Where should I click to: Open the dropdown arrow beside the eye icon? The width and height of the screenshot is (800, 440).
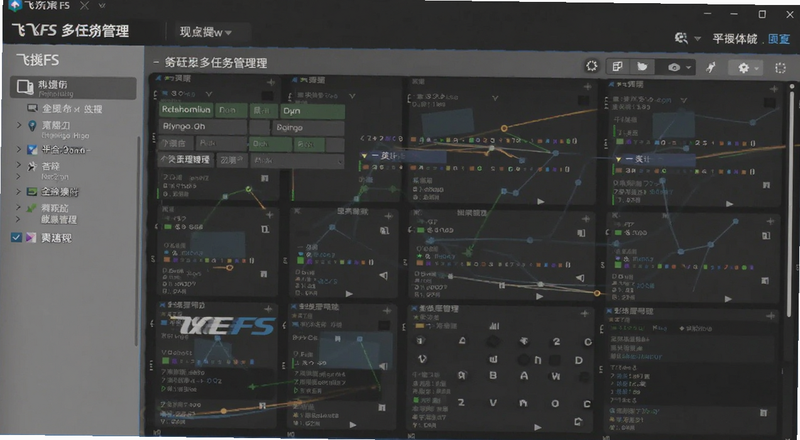coord(688,67)
